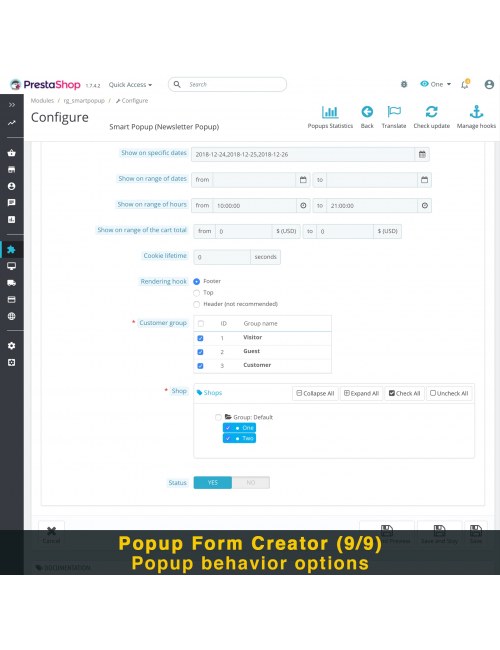
Task: Edit cart total from amount field
Action: coord(244,231)
